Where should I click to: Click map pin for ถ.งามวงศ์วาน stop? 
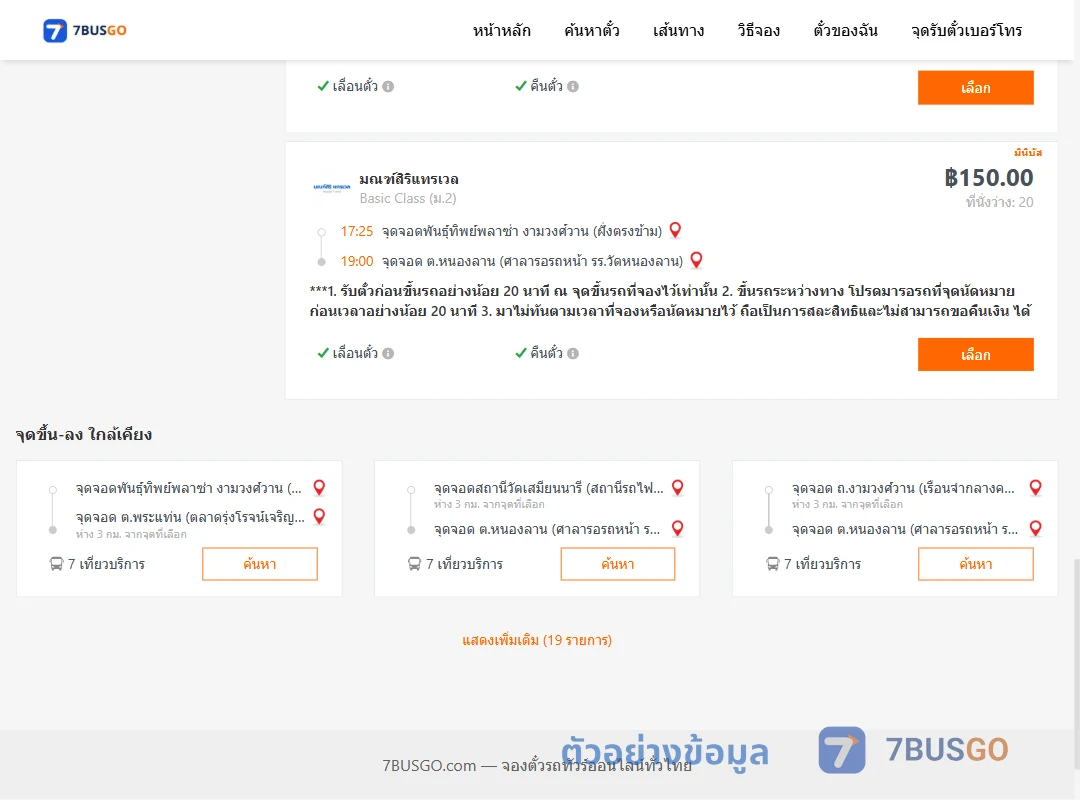pos(1035,487)
